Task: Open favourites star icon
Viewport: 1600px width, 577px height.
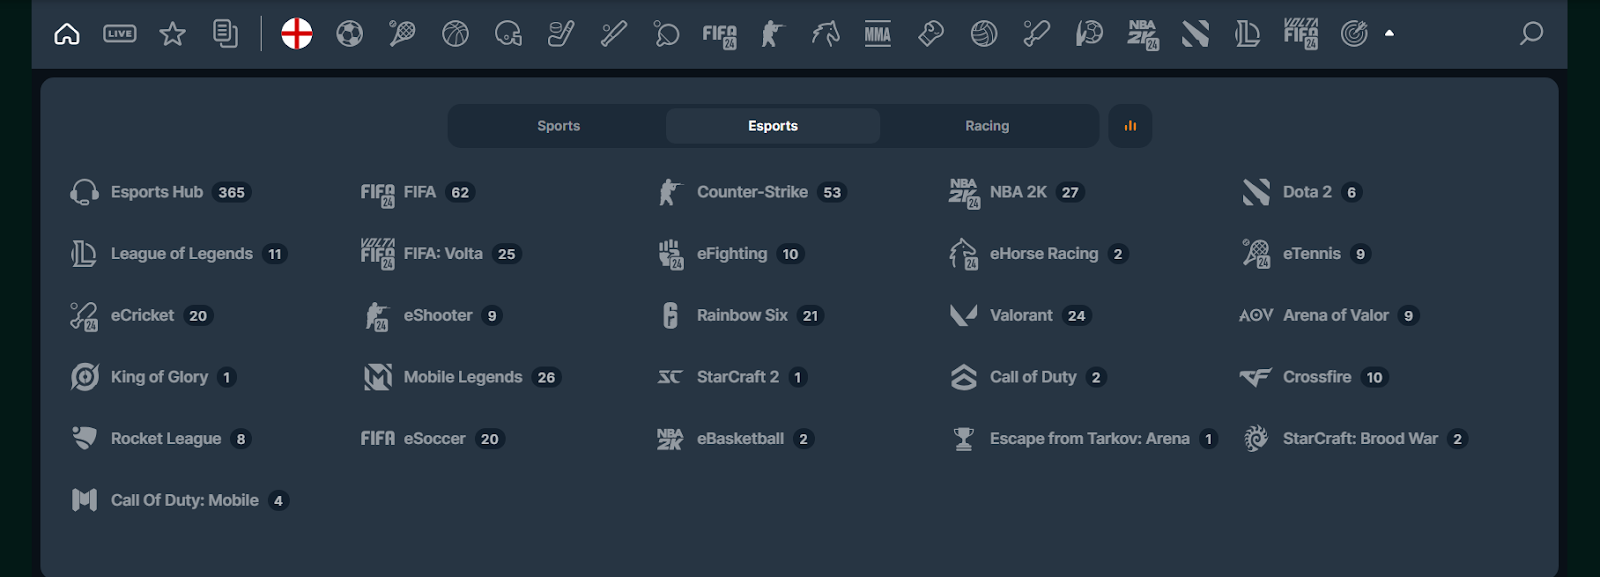Action: point(173,34)
